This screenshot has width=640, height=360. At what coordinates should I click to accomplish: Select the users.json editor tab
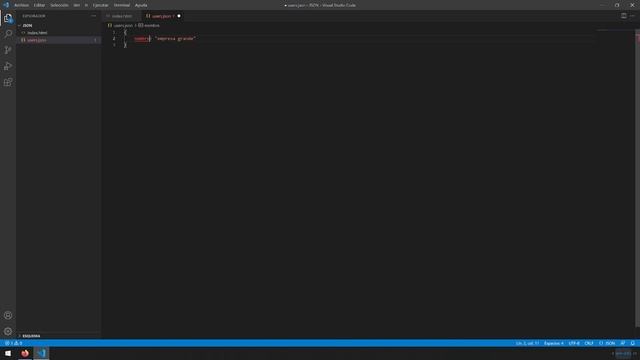162,16
